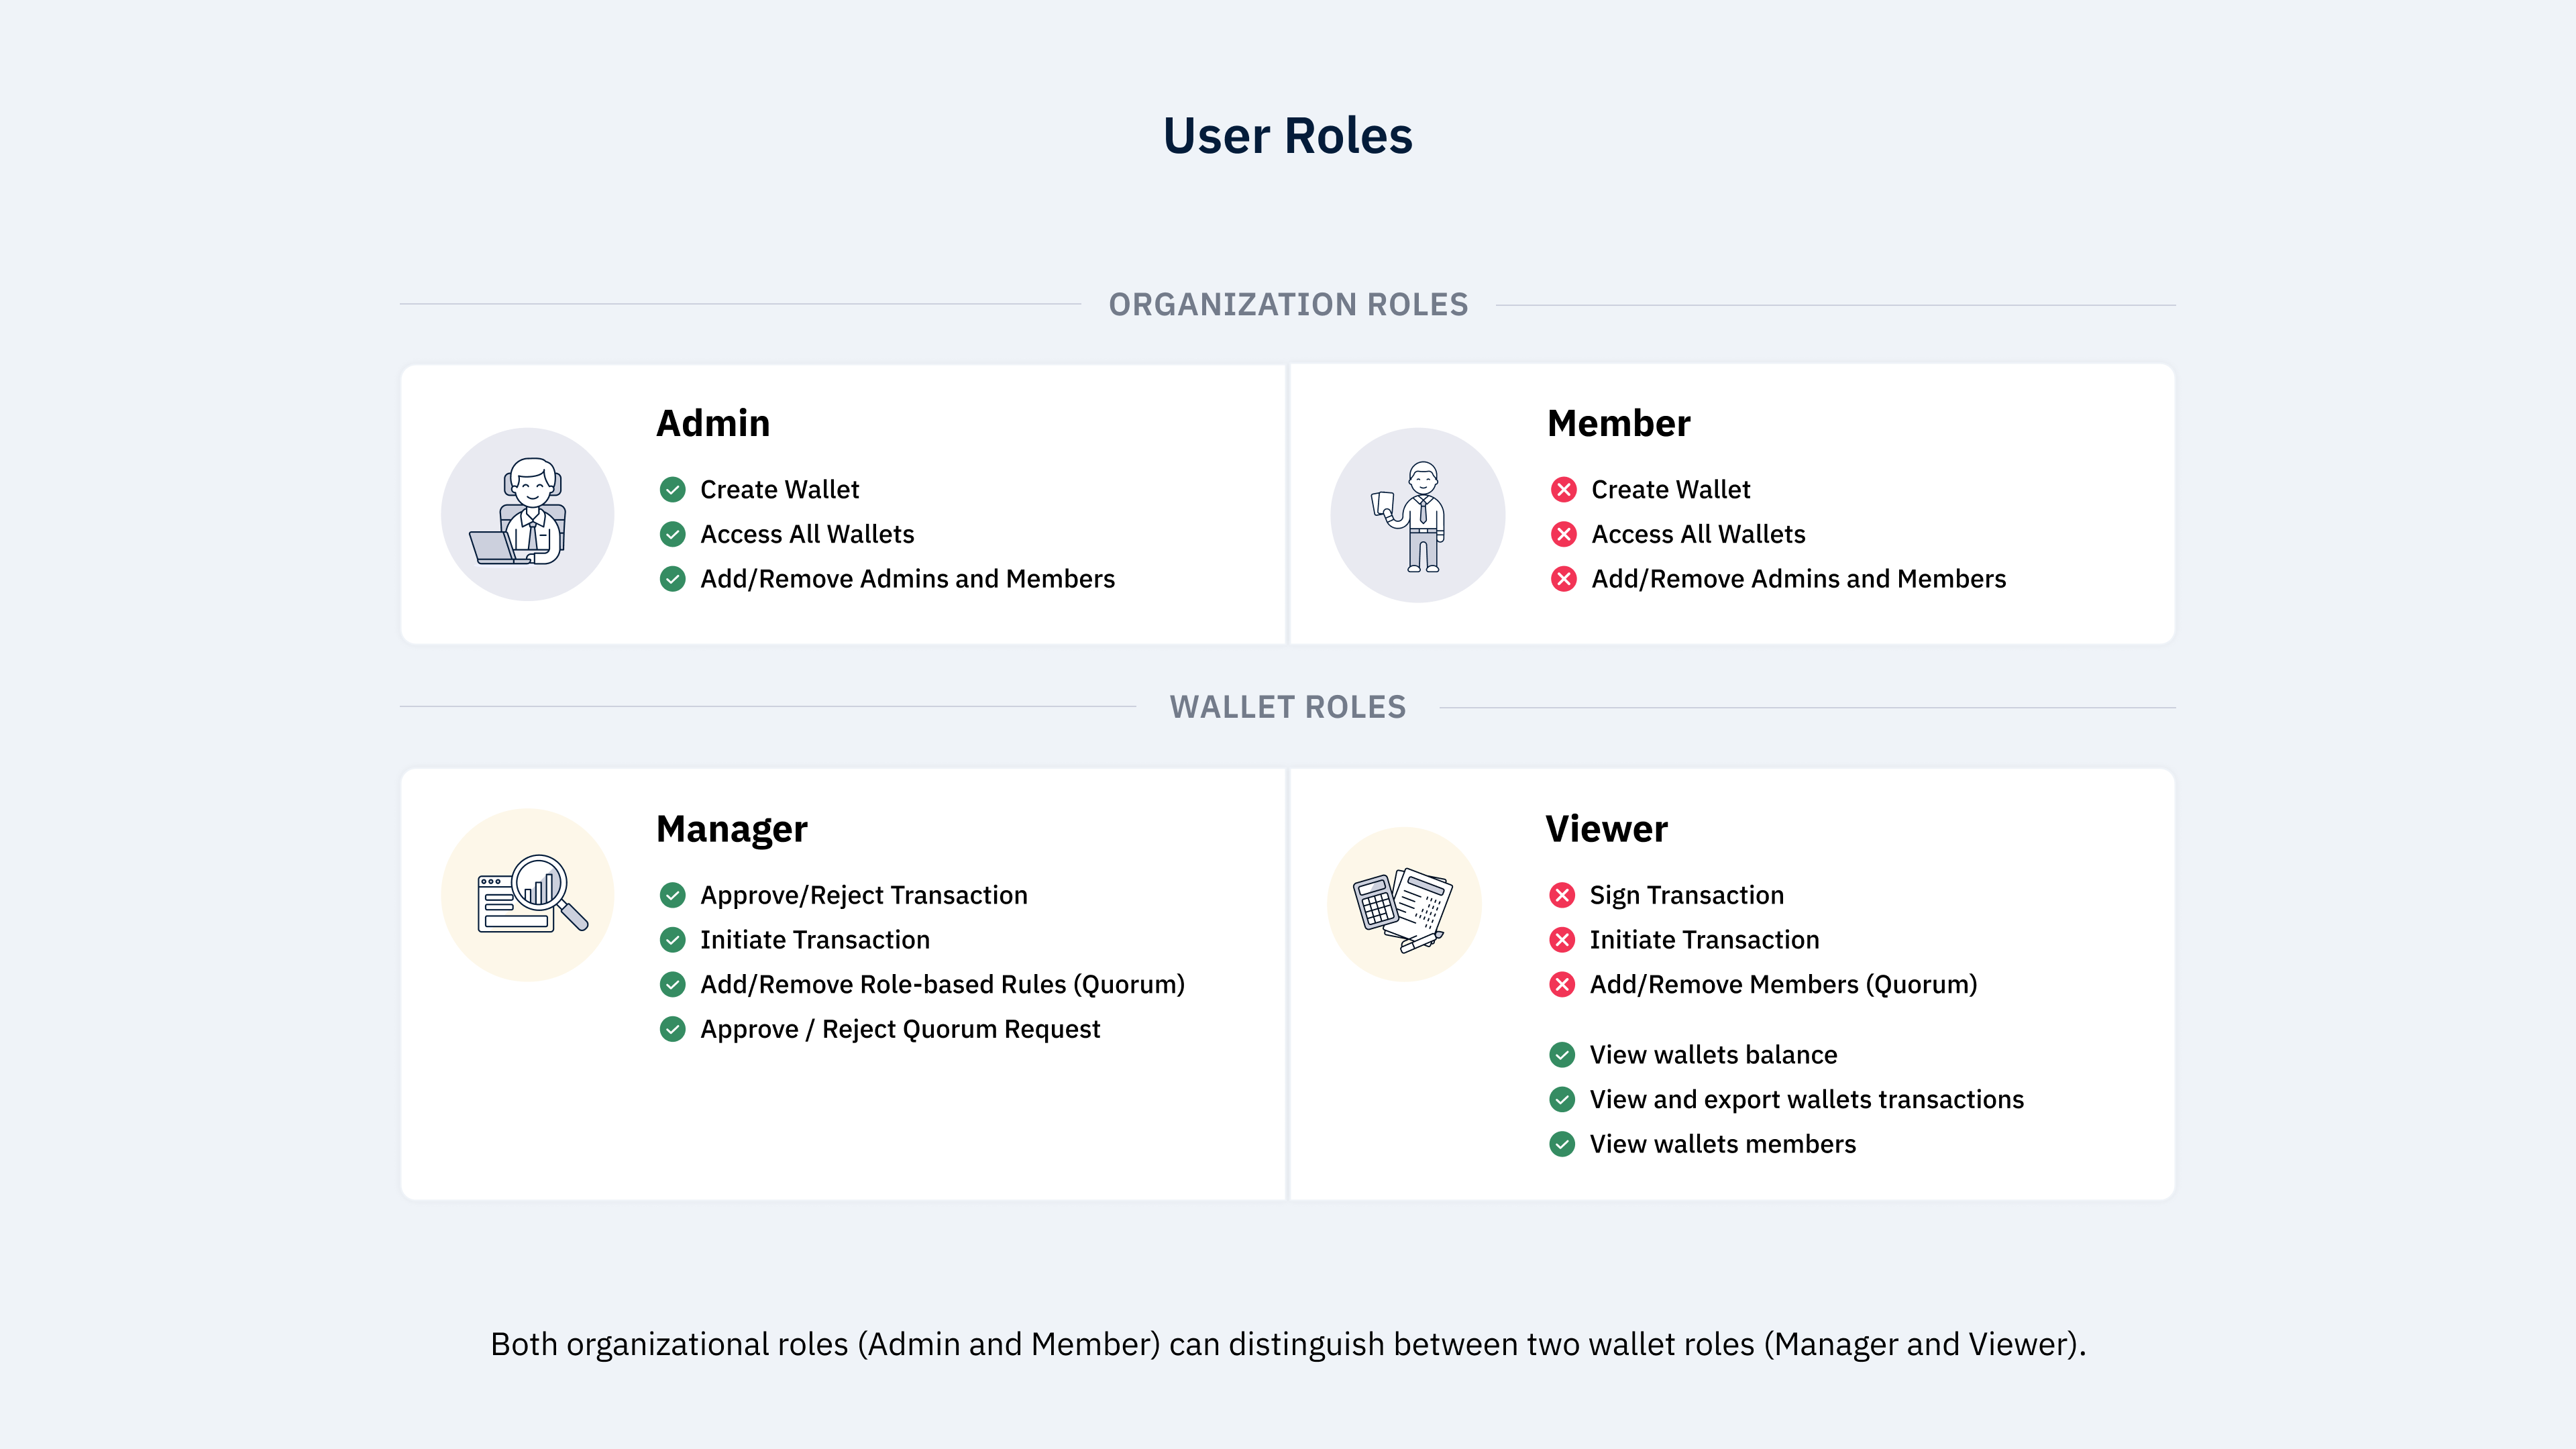This screenshot has width=2576, height=1449.
Task: Click Add/Remove Role-based Rules (Quorum) text
Action: tap(942, 985)
